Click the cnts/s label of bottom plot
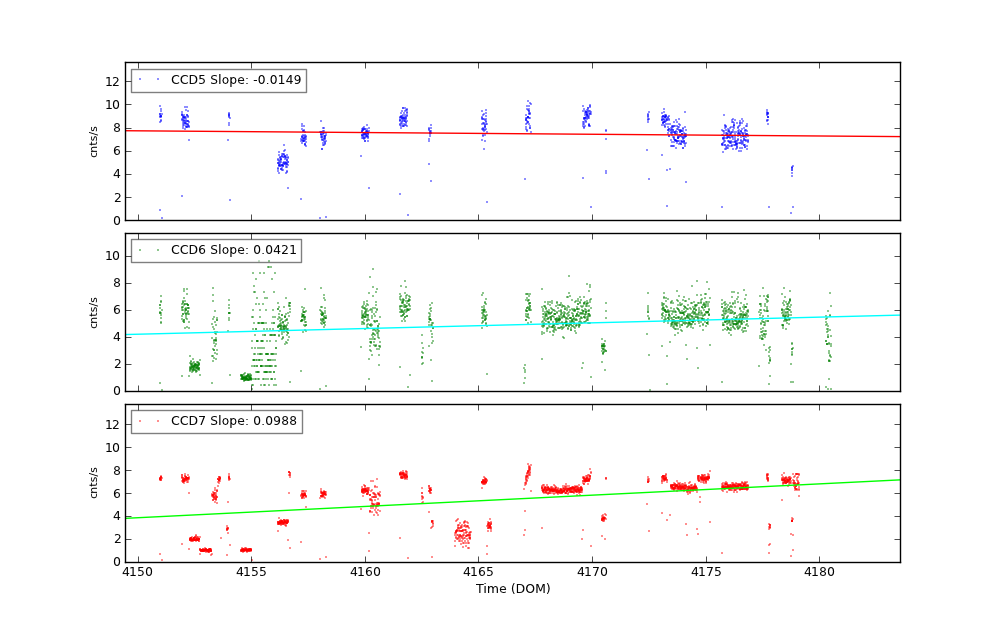 [x=94, y=483]
